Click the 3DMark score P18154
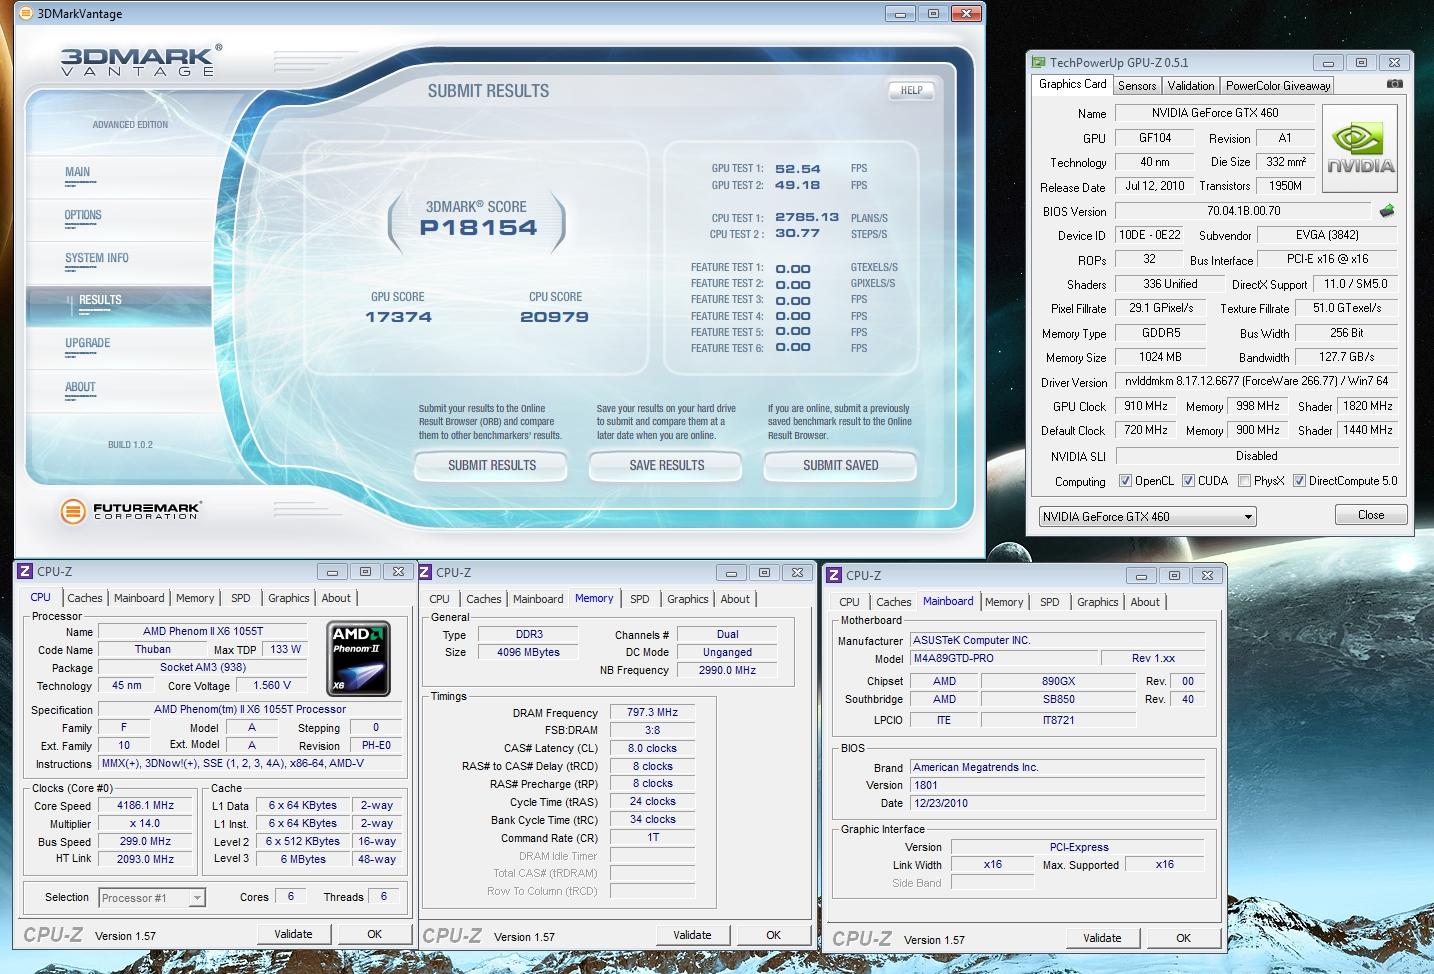 coord(478,228)
